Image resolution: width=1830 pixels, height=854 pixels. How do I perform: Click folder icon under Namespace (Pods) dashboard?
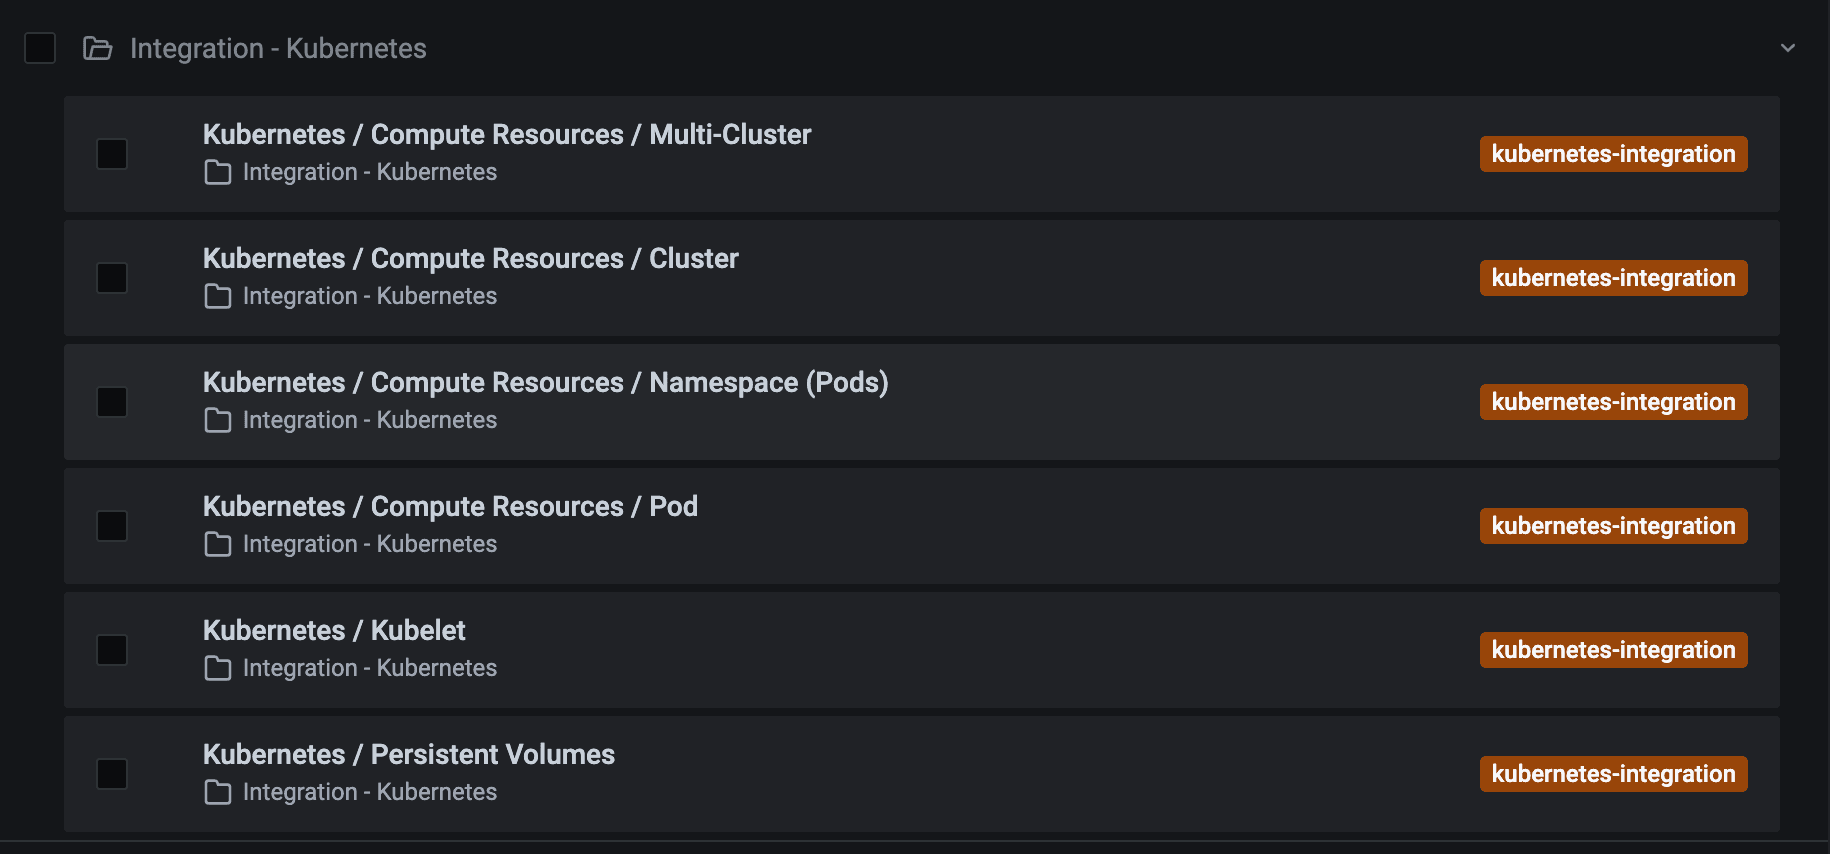[x=217, y=421]
